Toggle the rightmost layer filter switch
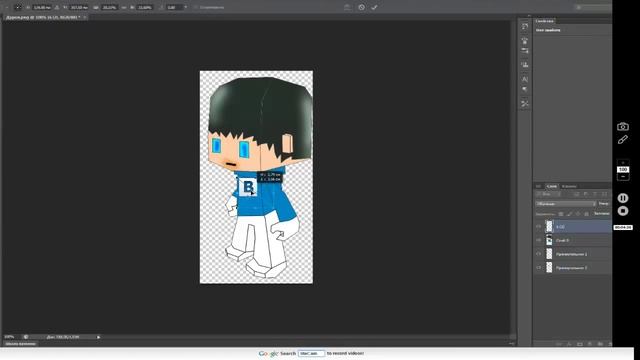640x360 pixels. (x=605, y=194)
